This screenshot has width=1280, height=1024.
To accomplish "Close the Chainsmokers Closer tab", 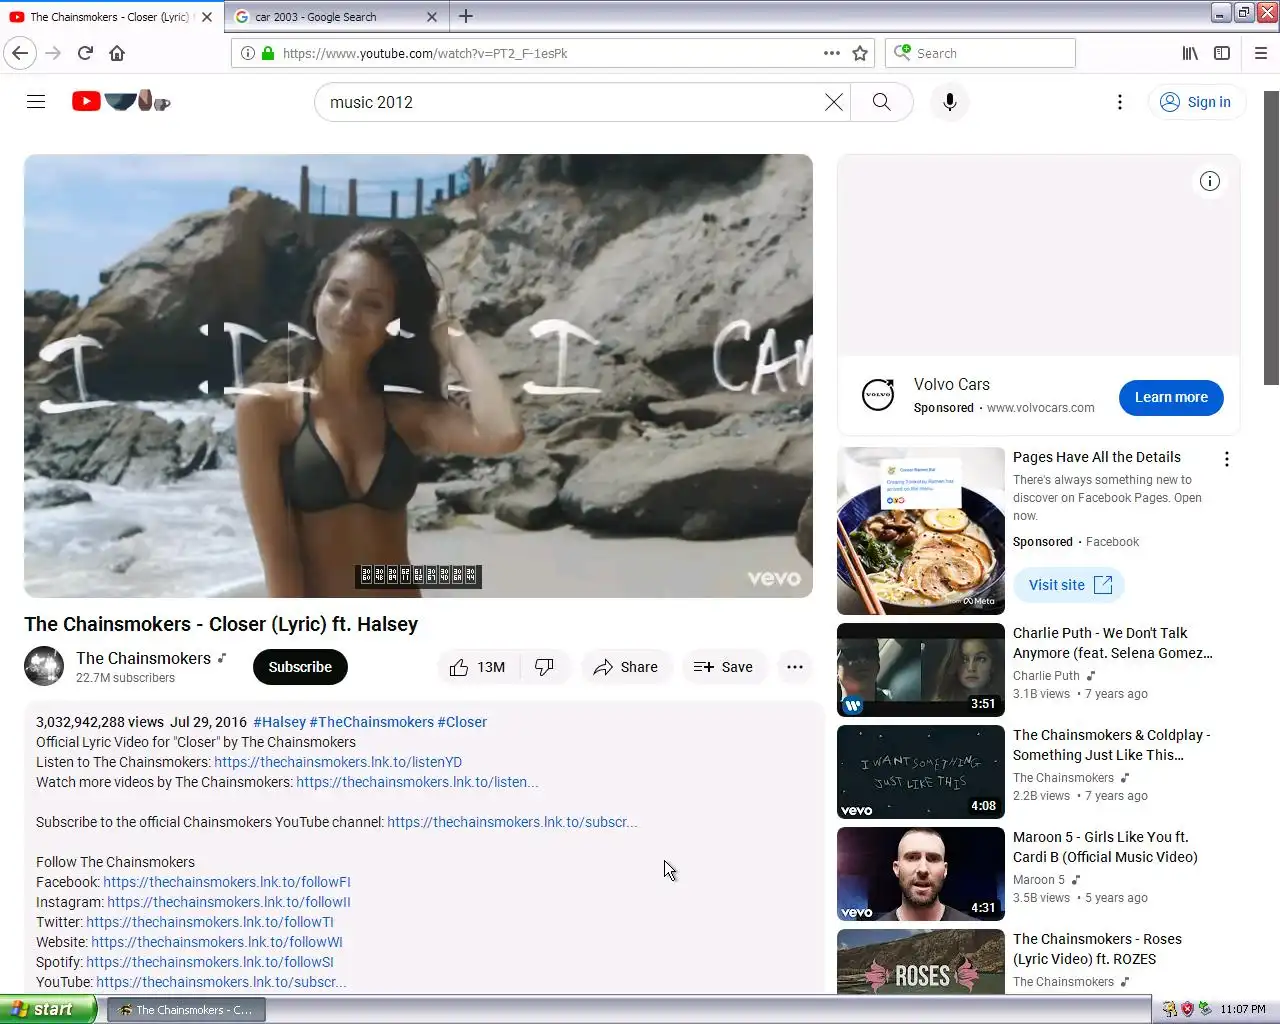I will tap(207, 17).
